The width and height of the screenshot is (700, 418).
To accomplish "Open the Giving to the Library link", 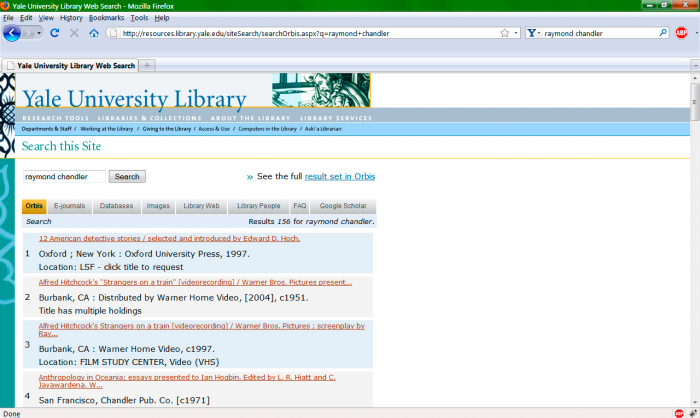I will pos(167,129).
